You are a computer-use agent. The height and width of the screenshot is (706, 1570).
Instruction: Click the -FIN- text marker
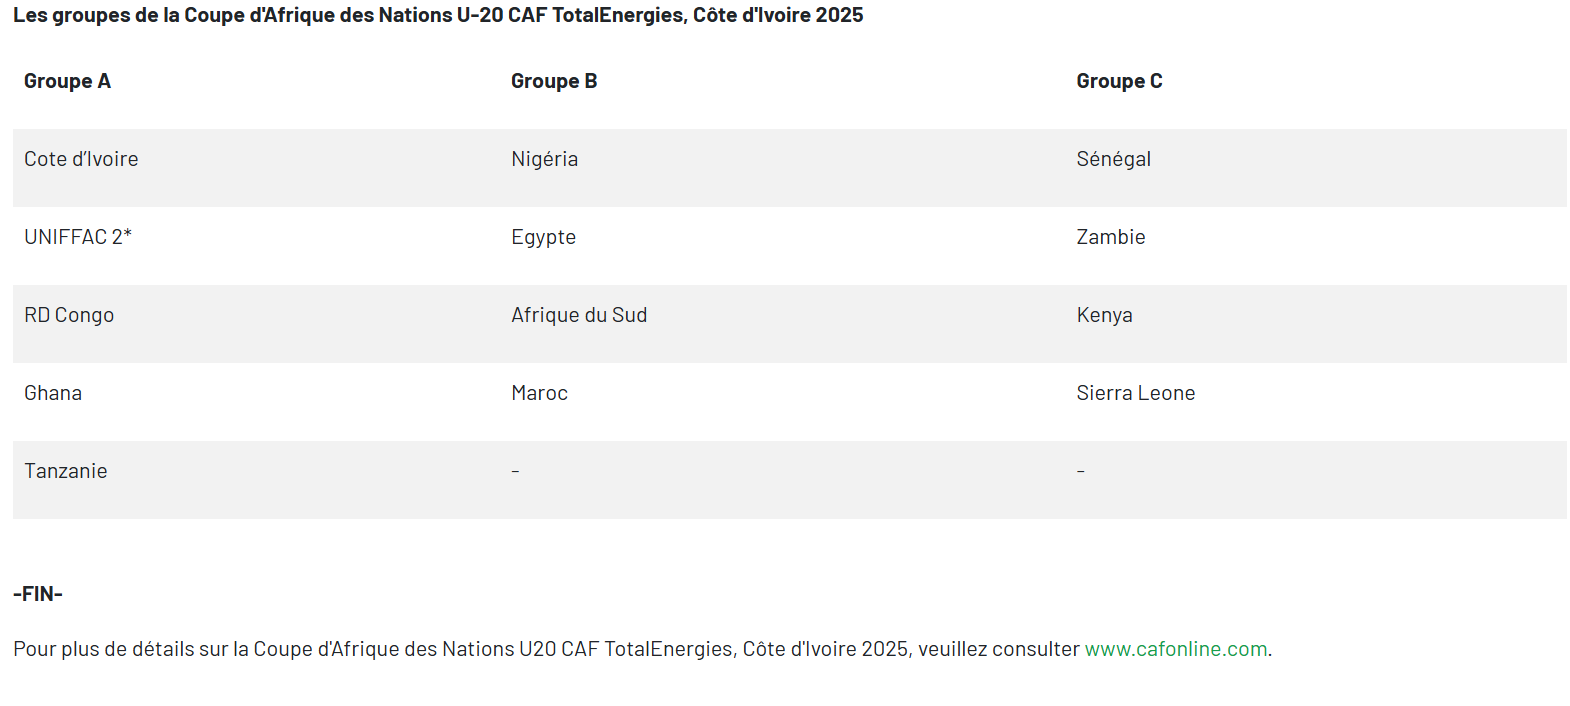pos(38,594)
